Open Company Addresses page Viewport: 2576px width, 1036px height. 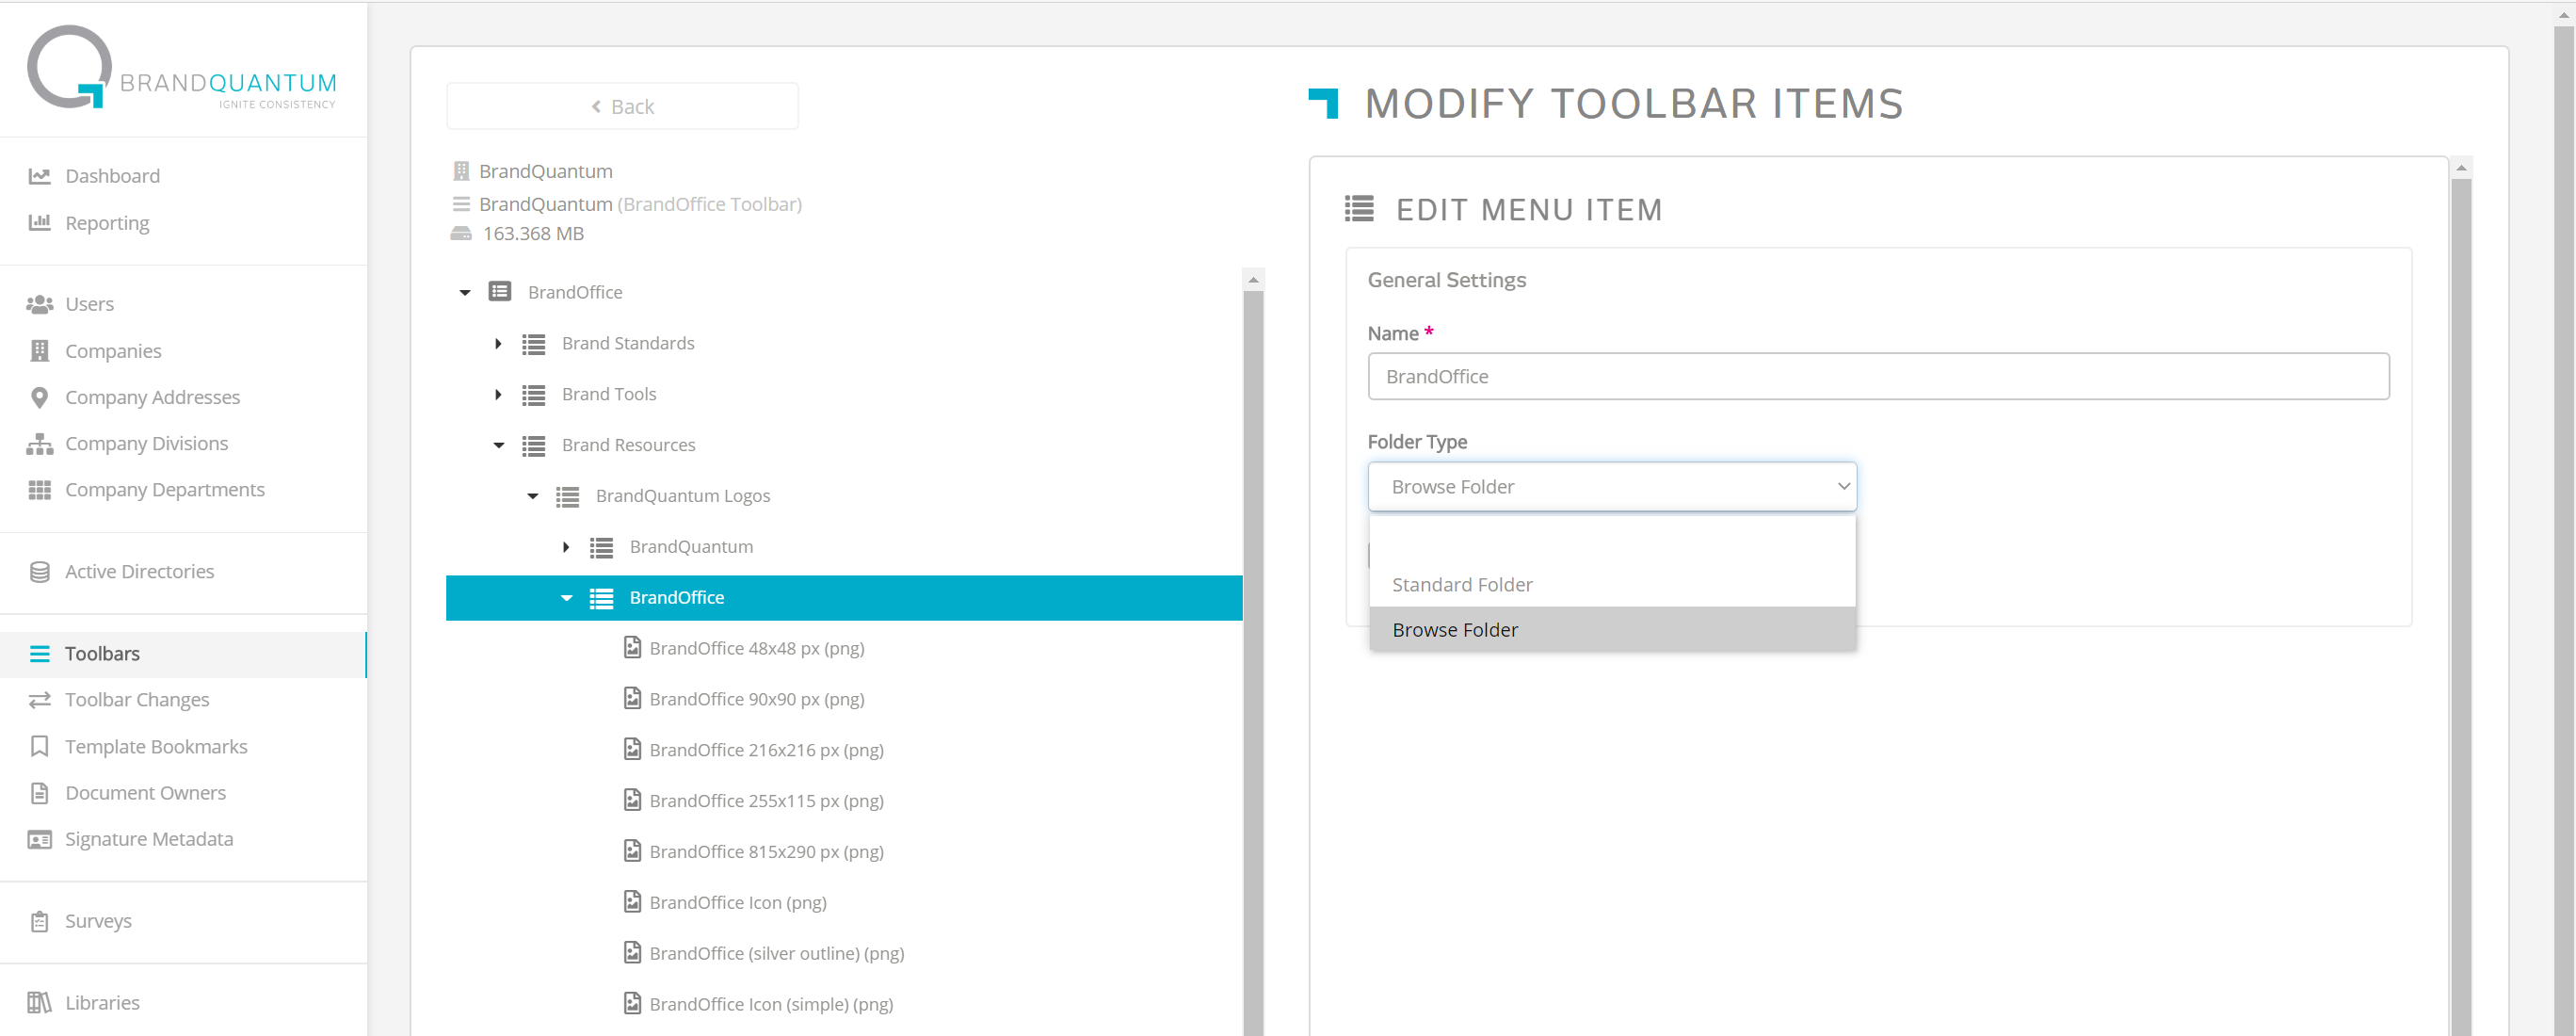click(152, 398)
